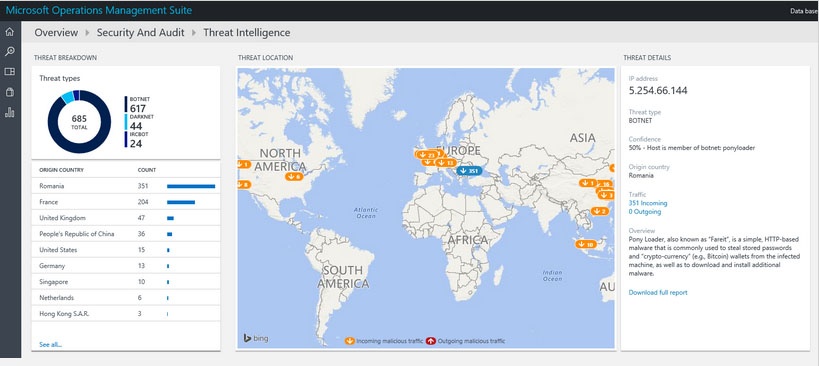This screenshot has width=819, height=366.
Task: Click the THREAT BREAKDOWN section header
Action: point(65,57)
